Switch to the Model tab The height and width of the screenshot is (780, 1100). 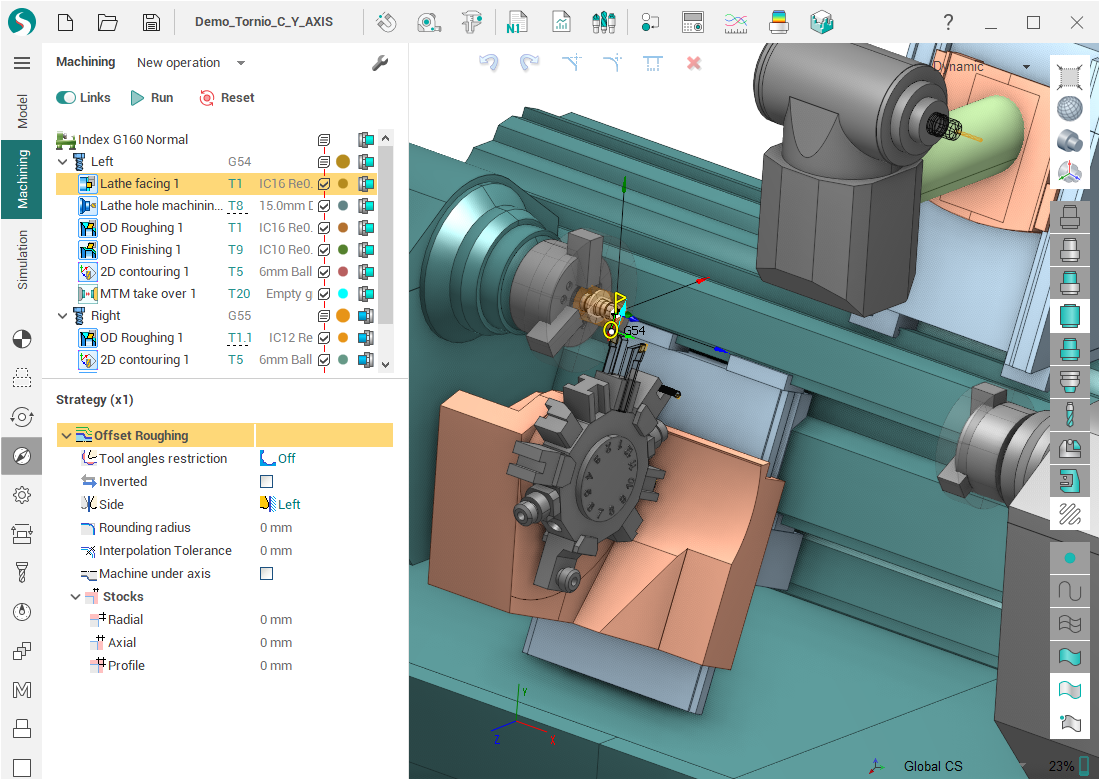(x=21, y=112)
